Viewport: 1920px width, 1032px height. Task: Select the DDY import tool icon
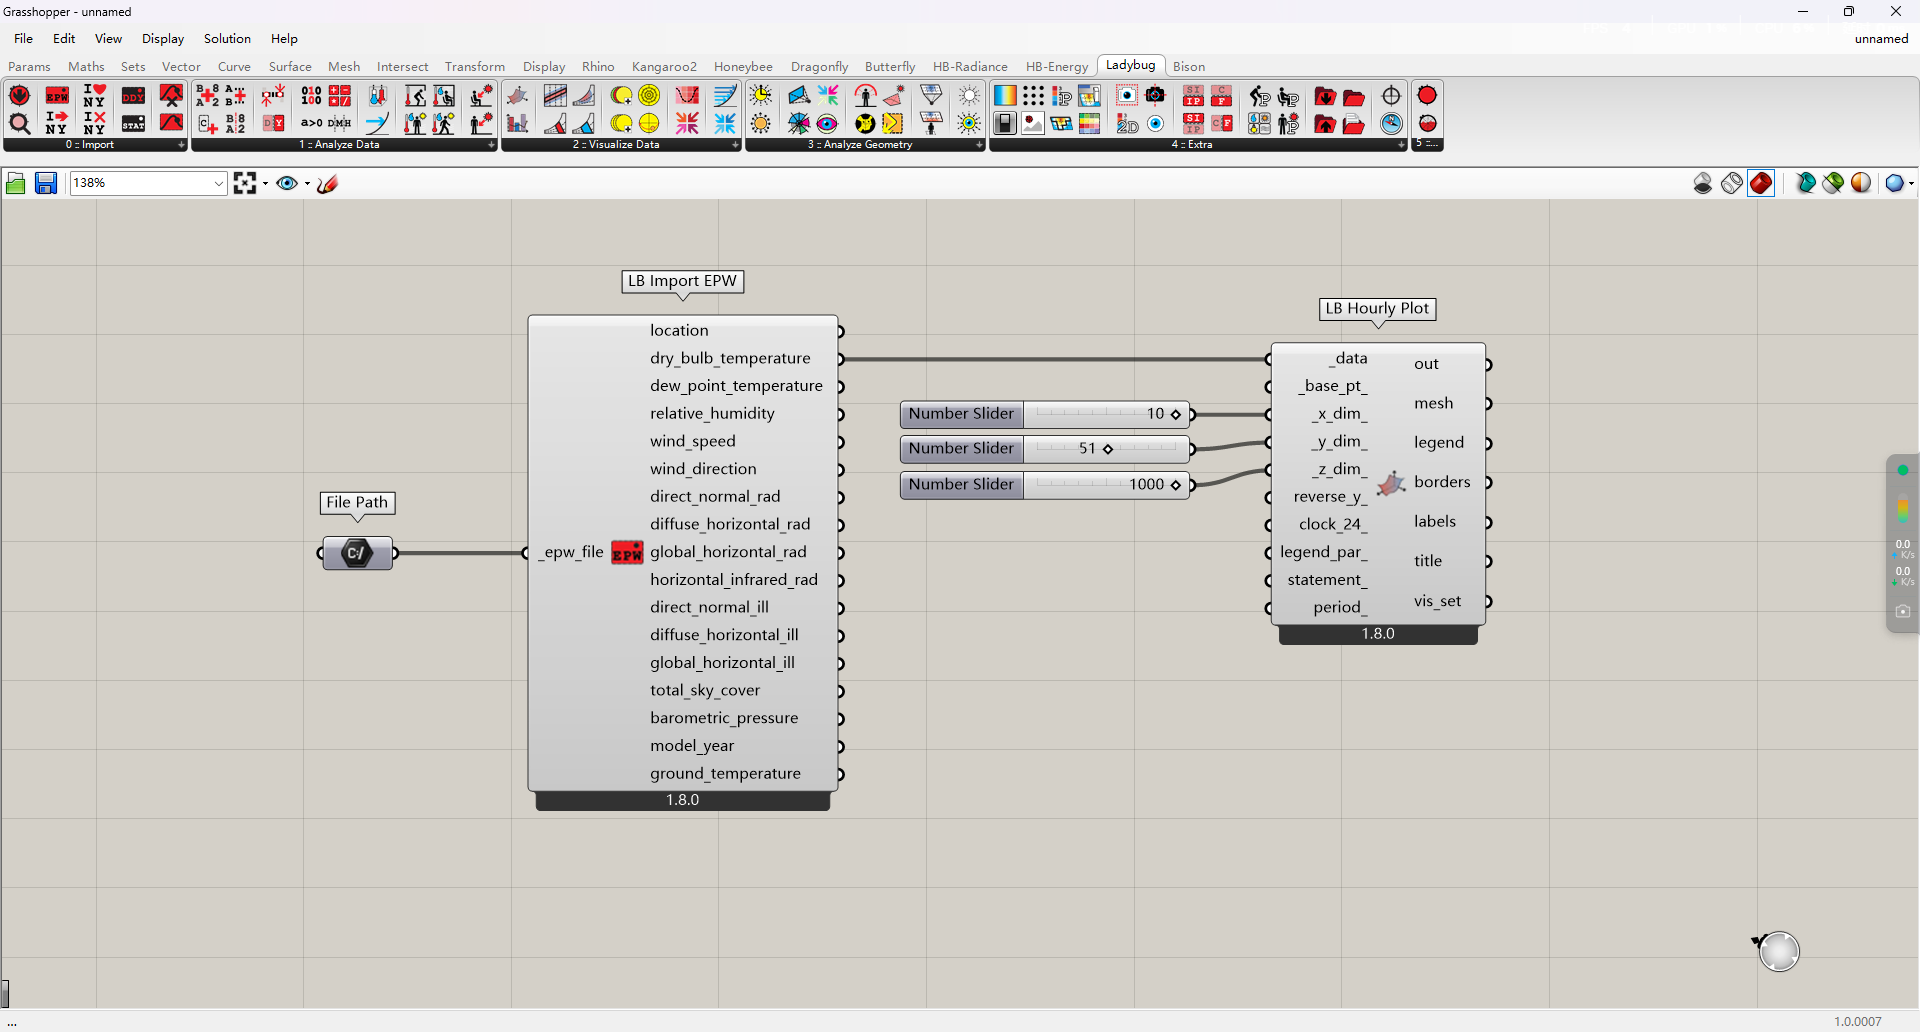tap(133, 96)
